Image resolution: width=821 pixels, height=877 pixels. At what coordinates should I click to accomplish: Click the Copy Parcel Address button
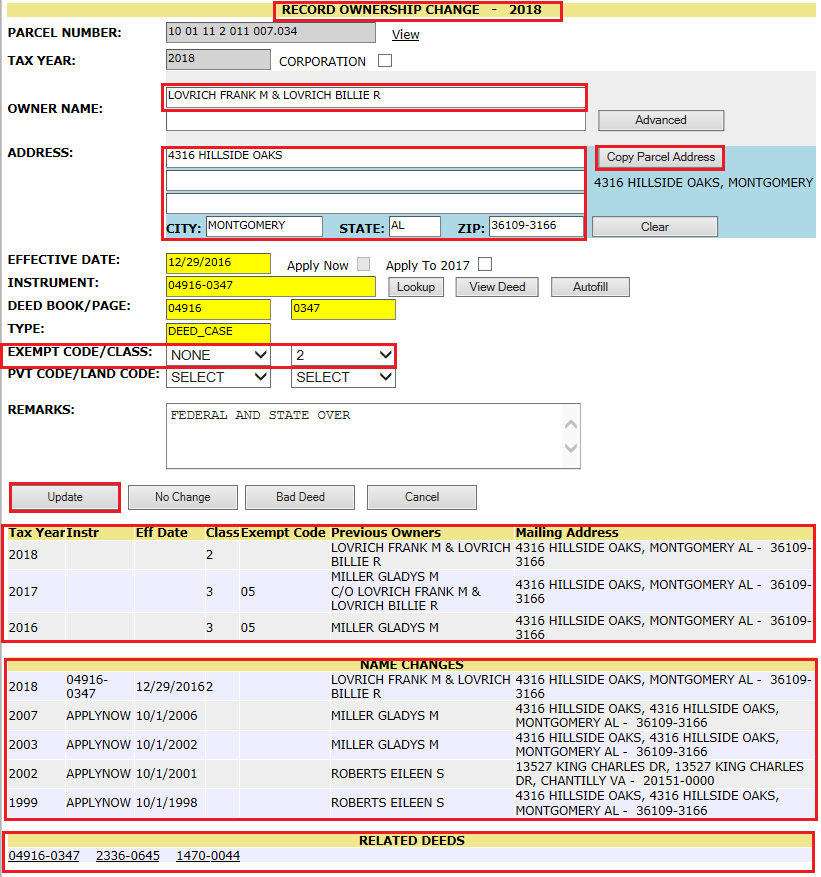[x=660, y=157]
